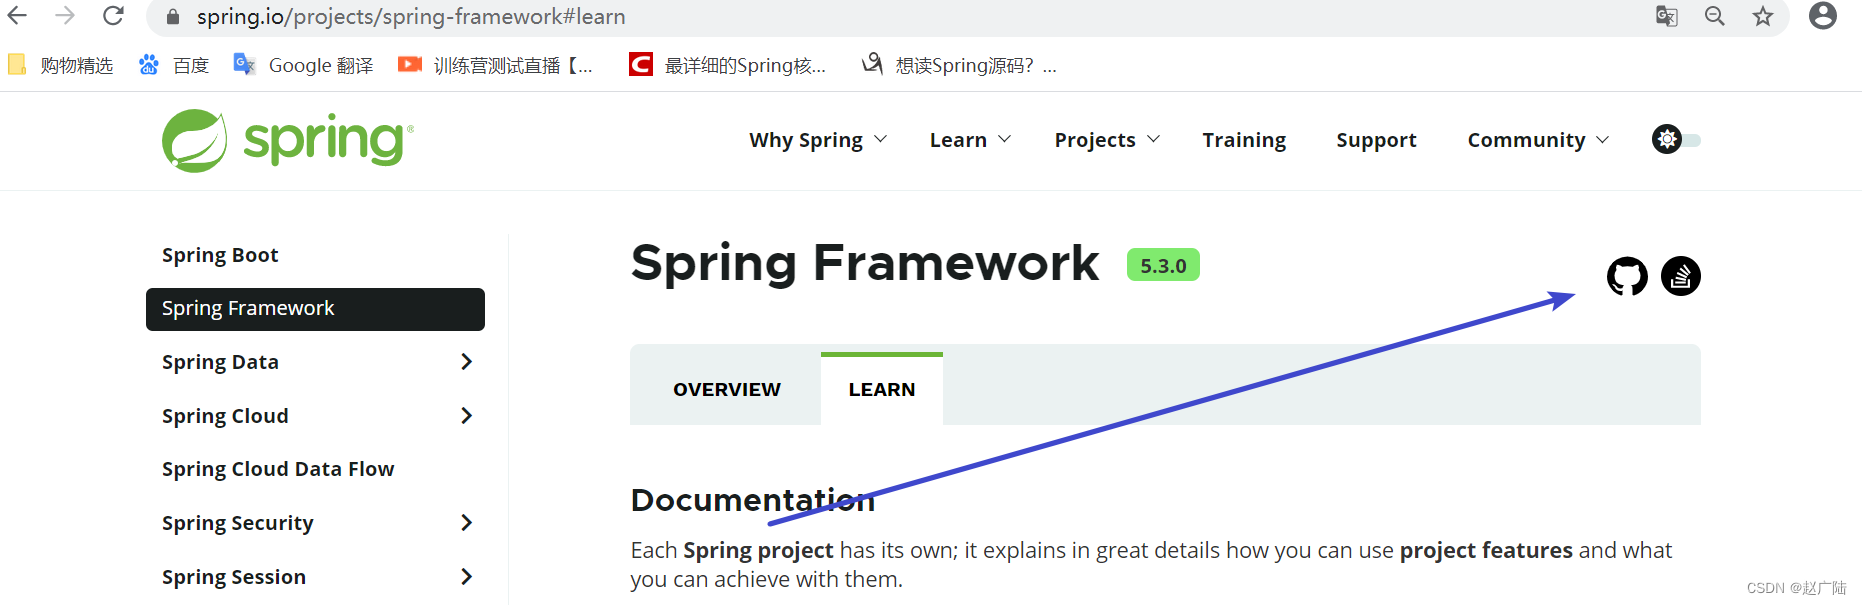
Task: Open Spring Data project link
Action: point(220,362)
